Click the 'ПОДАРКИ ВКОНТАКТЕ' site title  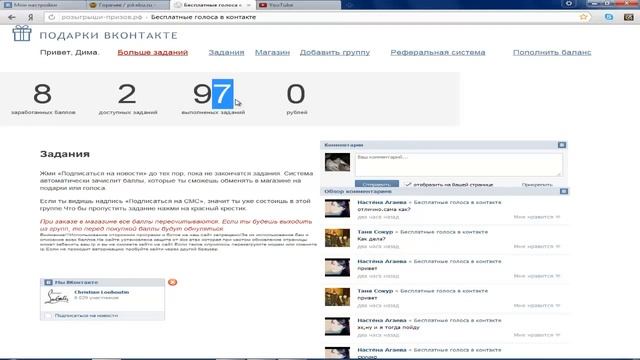(108, 36)
